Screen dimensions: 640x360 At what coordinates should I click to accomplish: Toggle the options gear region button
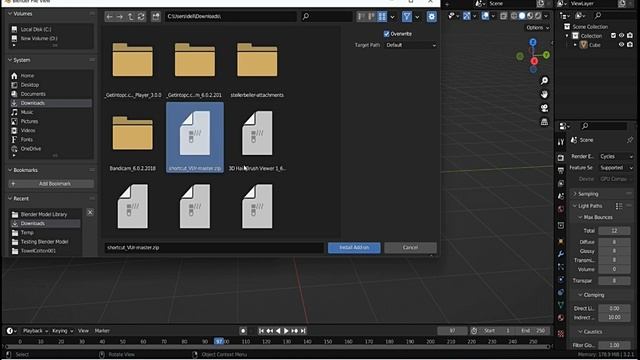(x=431, y=17)
